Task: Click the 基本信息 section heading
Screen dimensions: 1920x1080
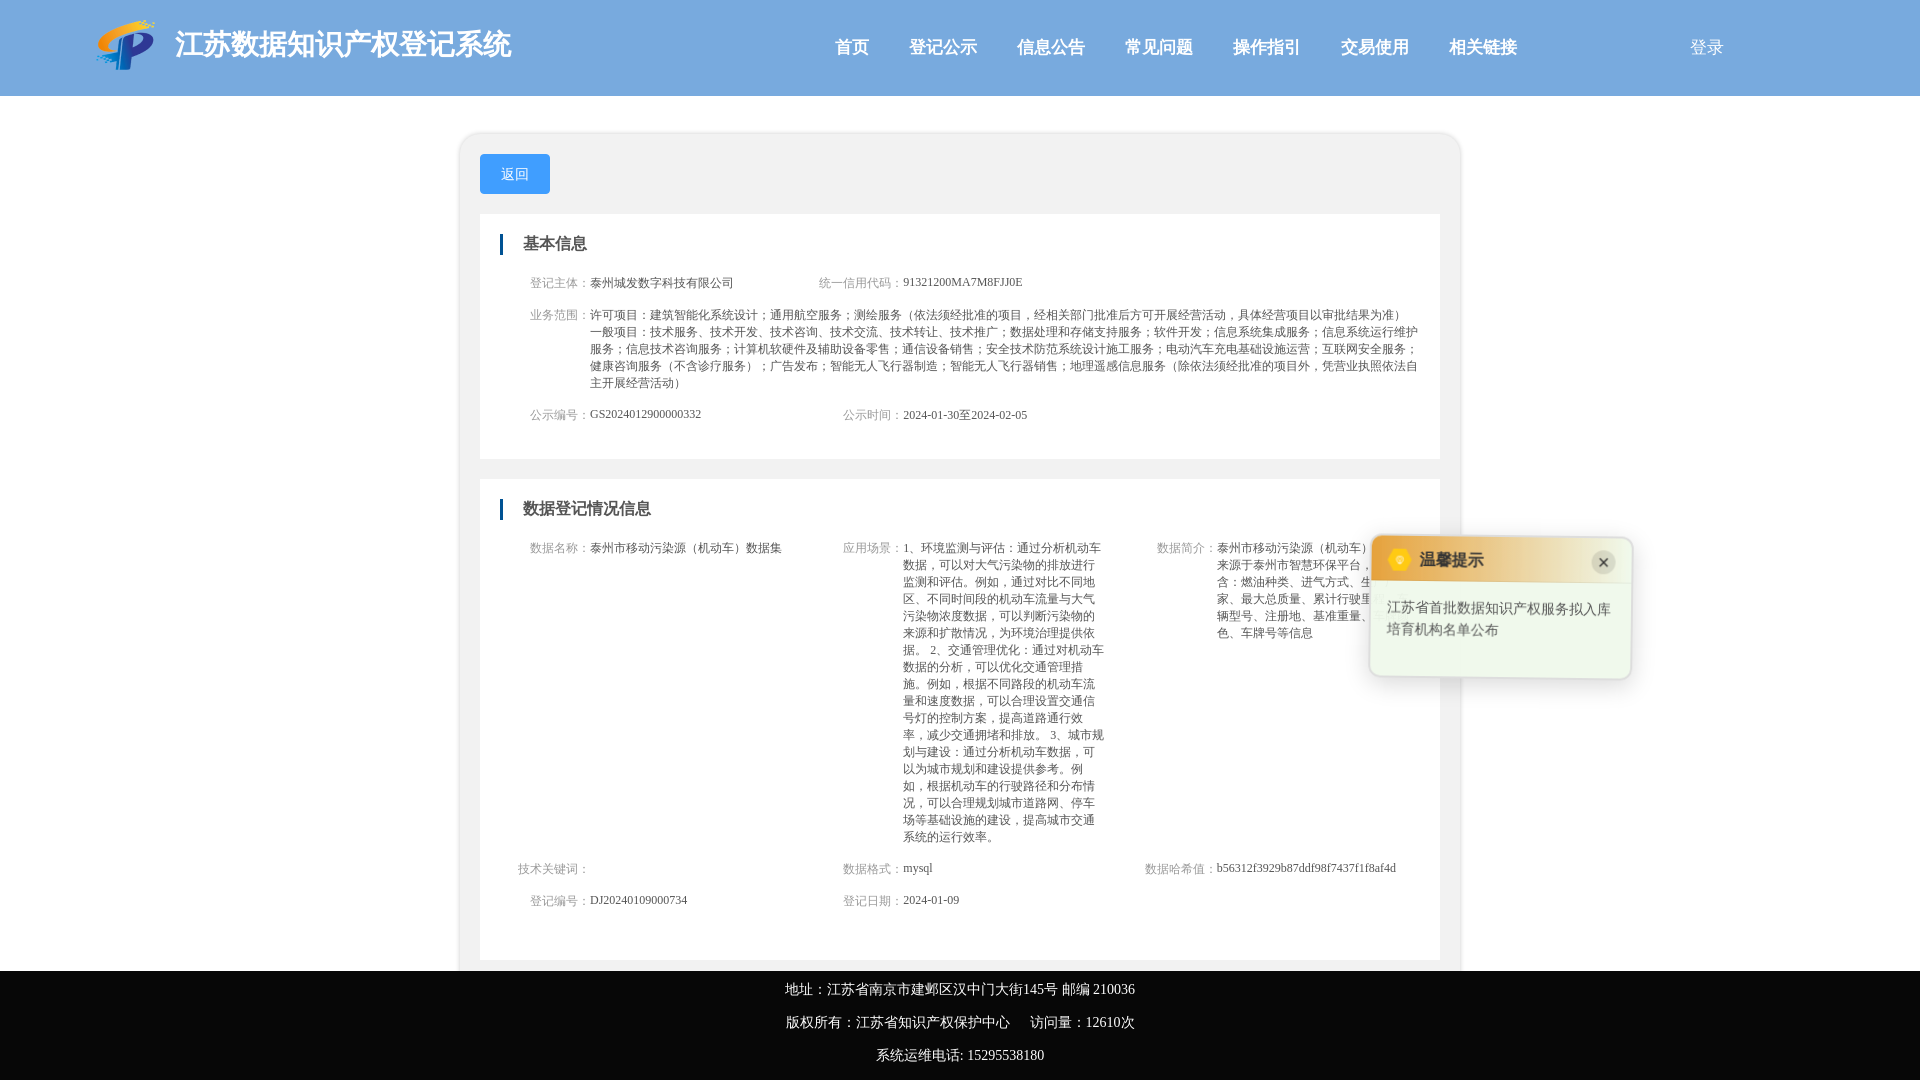Action: coord(555,244)
